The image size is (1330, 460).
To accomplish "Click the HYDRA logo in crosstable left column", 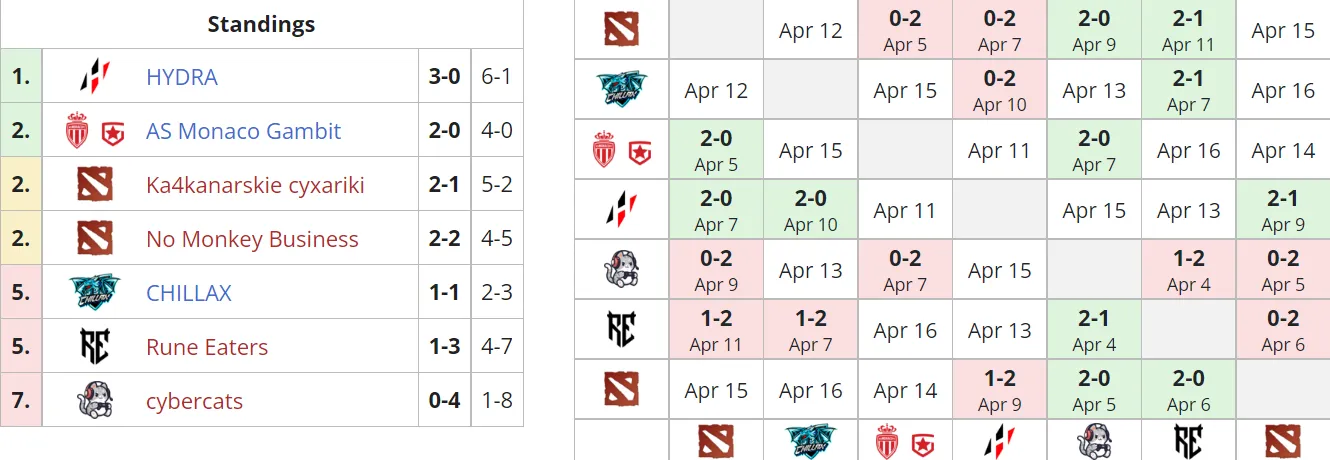I will (x=622, y=210).
